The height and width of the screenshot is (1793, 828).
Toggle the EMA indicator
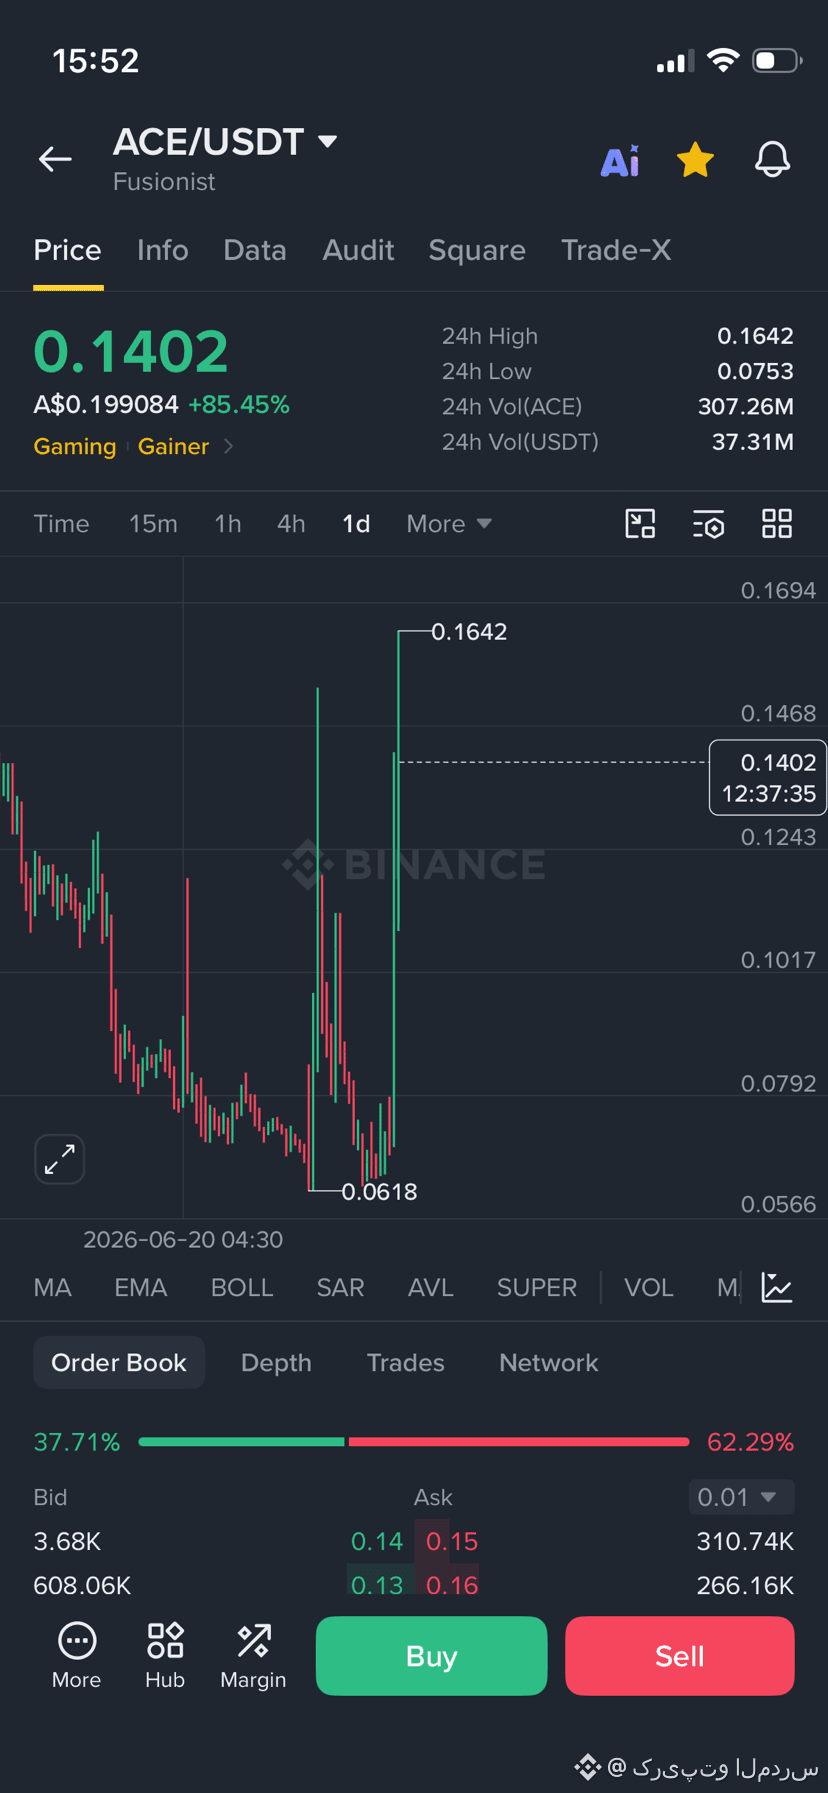[x=140, y=1288]
